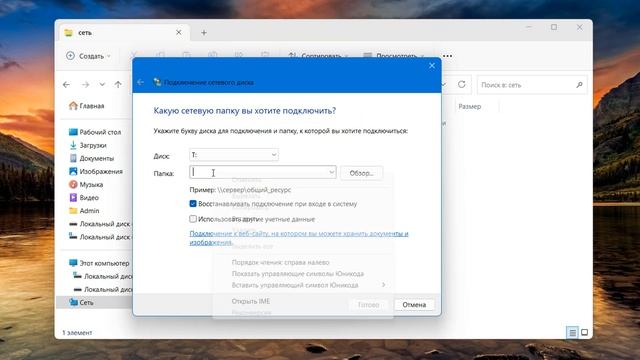Open Видео in the sidebar
Screen dimensions: 640x360
pos(84,197)
